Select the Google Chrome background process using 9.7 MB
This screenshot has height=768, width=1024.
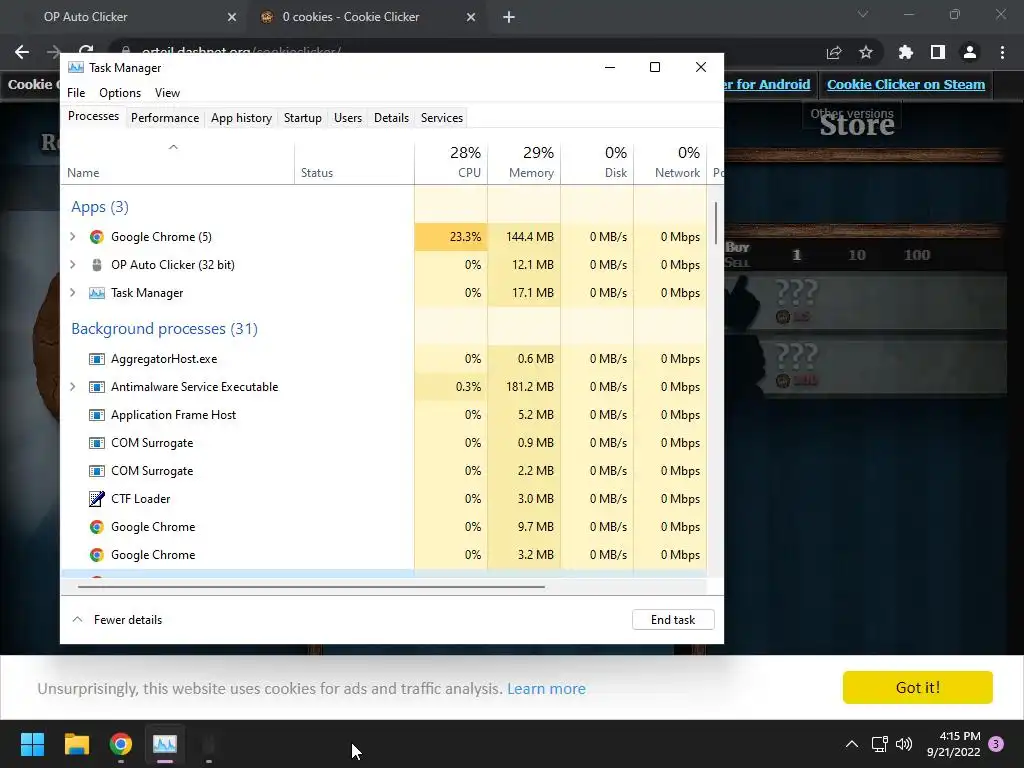tap(384, 526)
